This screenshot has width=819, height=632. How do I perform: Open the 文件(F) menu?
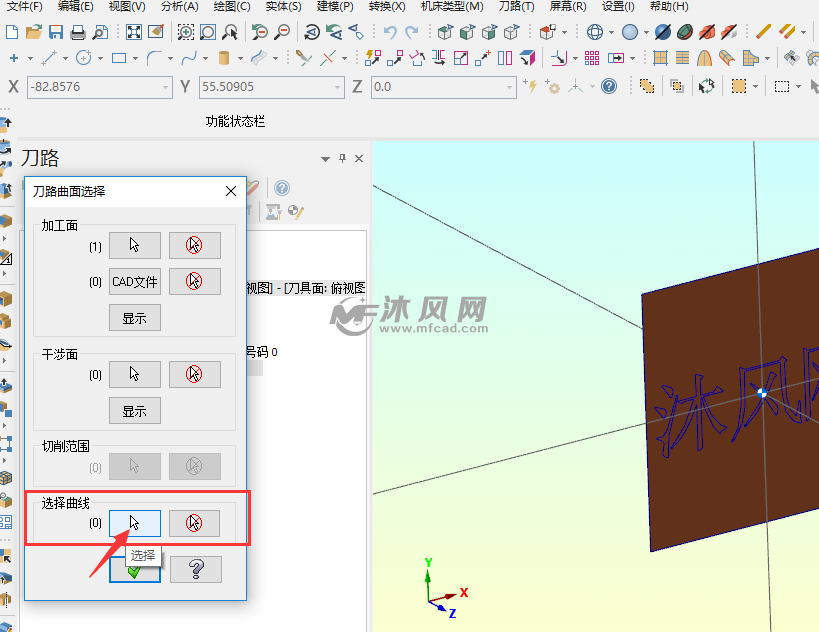pyautogui.click(x=25, y=6)
